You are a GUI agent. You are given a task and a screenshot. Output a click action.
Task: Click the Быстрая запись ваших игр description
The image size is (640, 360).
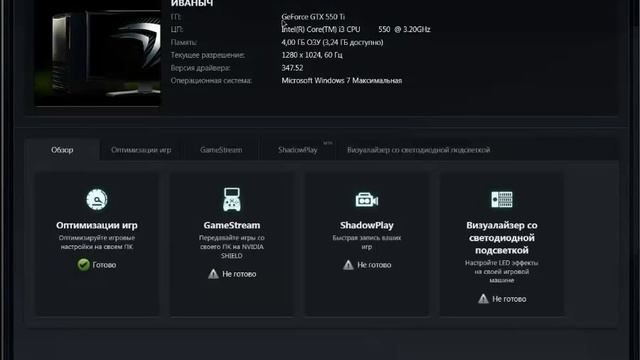[x=367, y=242]
